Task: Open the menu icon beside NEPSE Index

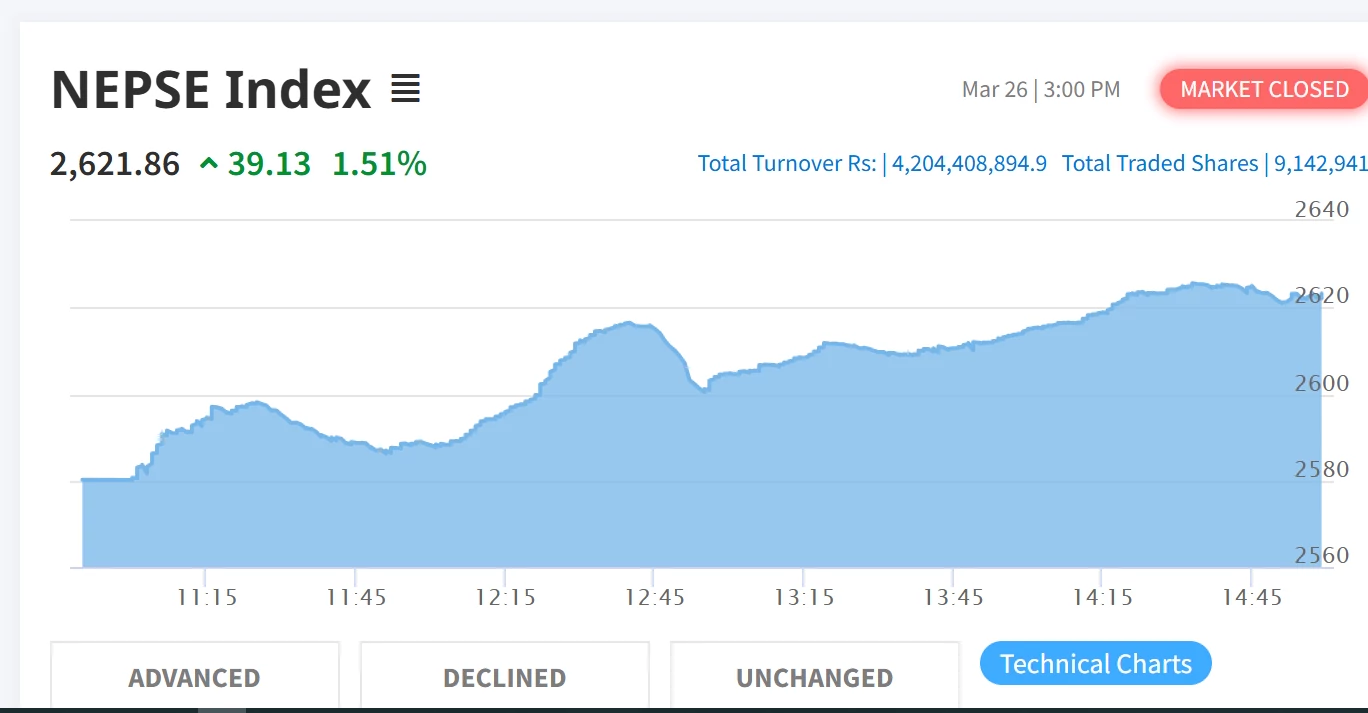Action: [x=405, y=89]
